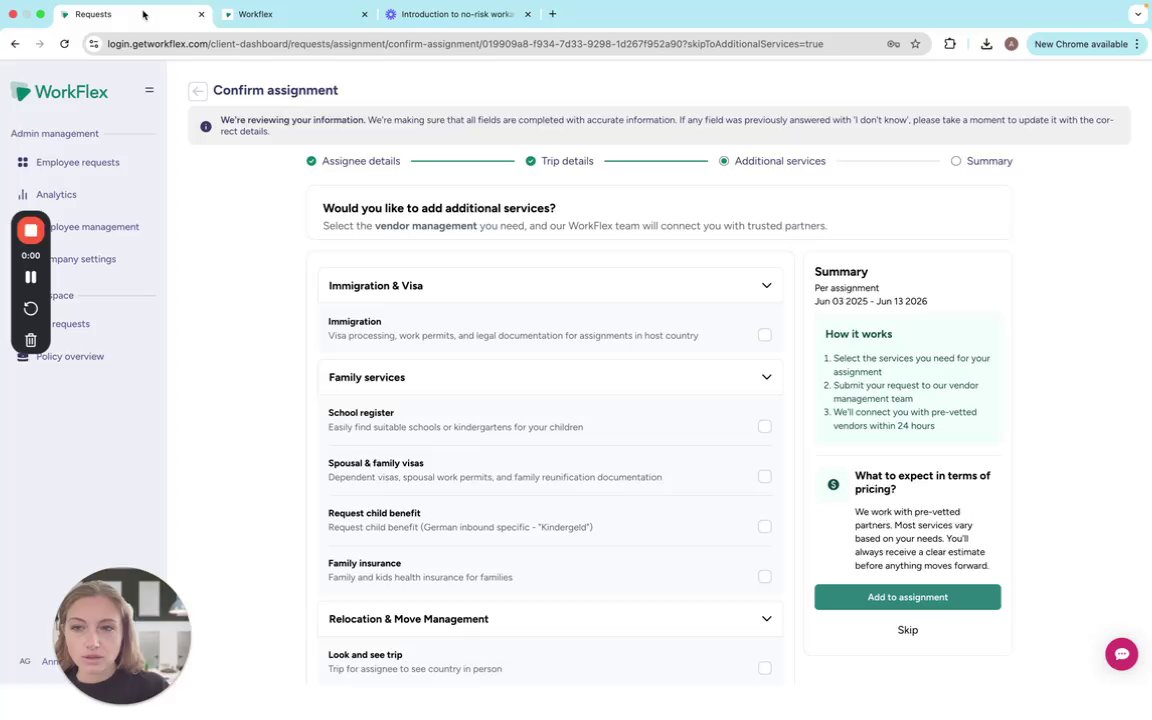Click the Skip link
Viewport: 1152px width, 720px height.
pyautogui.click(x=907, y=630)
